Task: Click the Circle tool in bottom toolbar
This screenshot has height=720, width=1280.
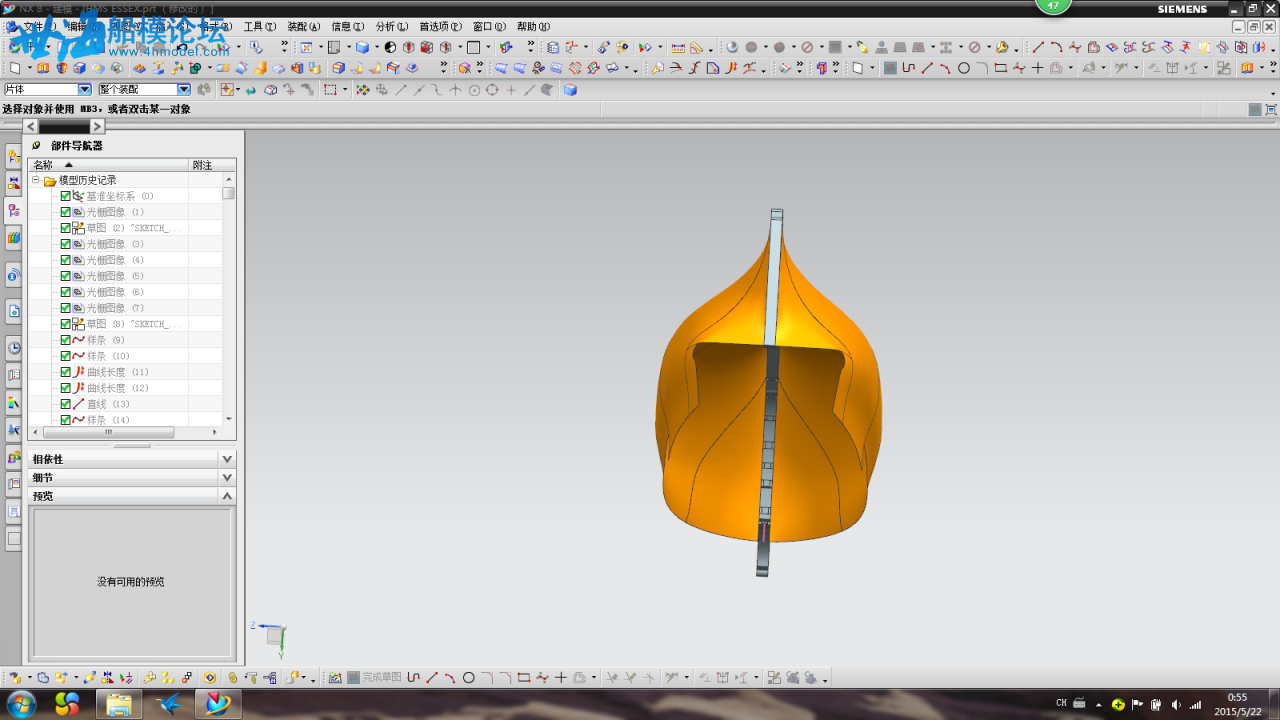Action: [x=468, y=677]
